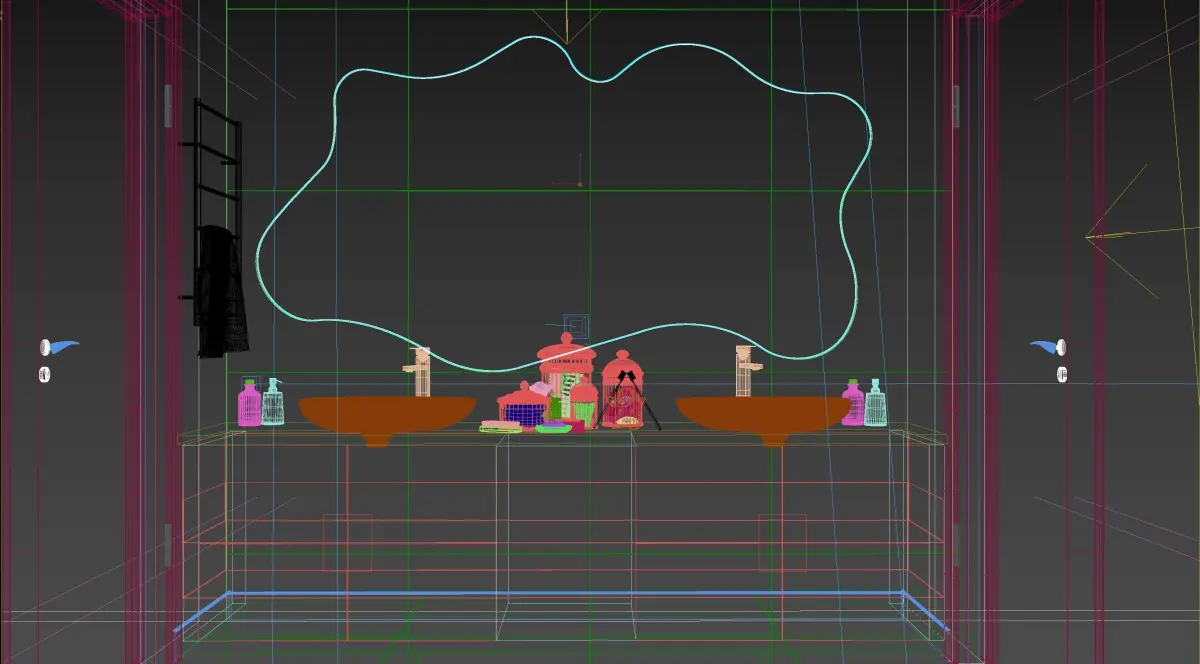Pick the green soap dish on the countertop

point(554,428)
